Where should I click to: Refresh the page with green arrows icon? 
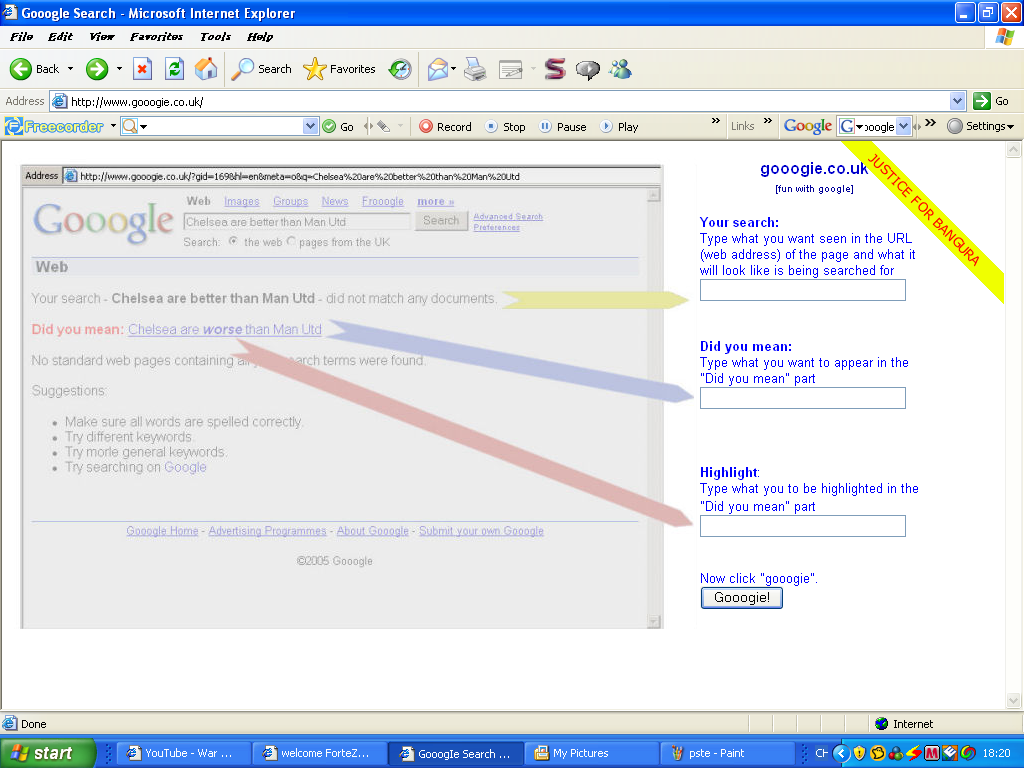click(174, 69)
